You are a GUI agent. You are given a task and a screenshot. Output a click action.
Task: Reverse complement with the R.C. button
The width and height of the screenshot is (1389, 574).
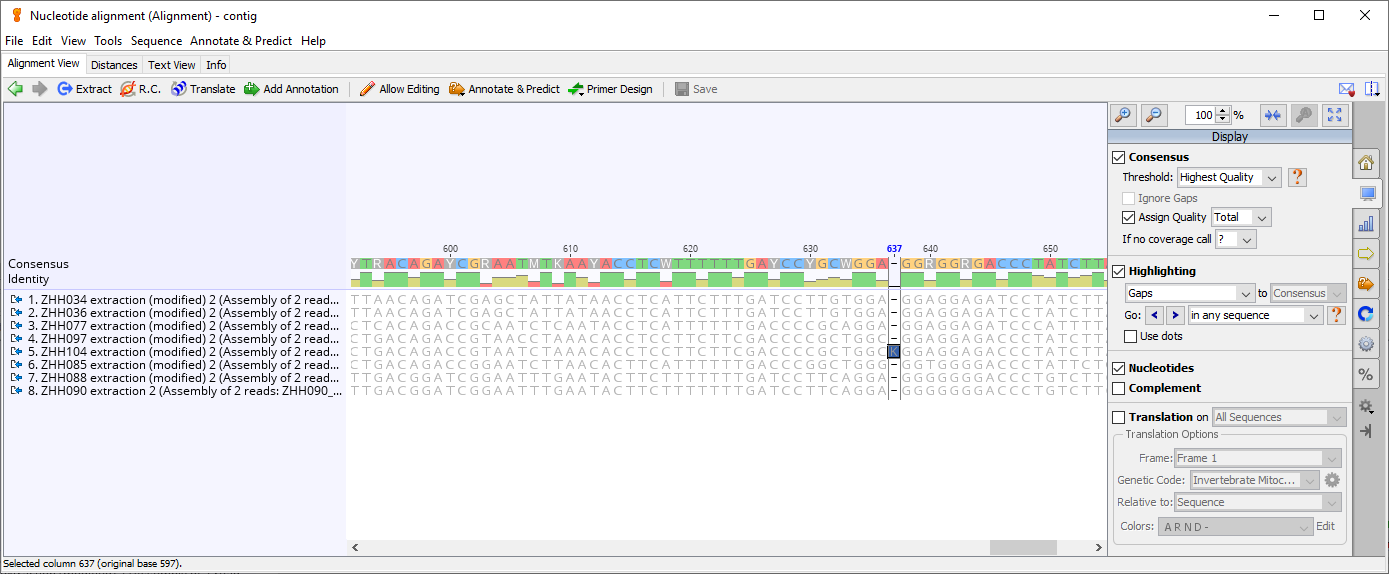(x=141, y=89)
